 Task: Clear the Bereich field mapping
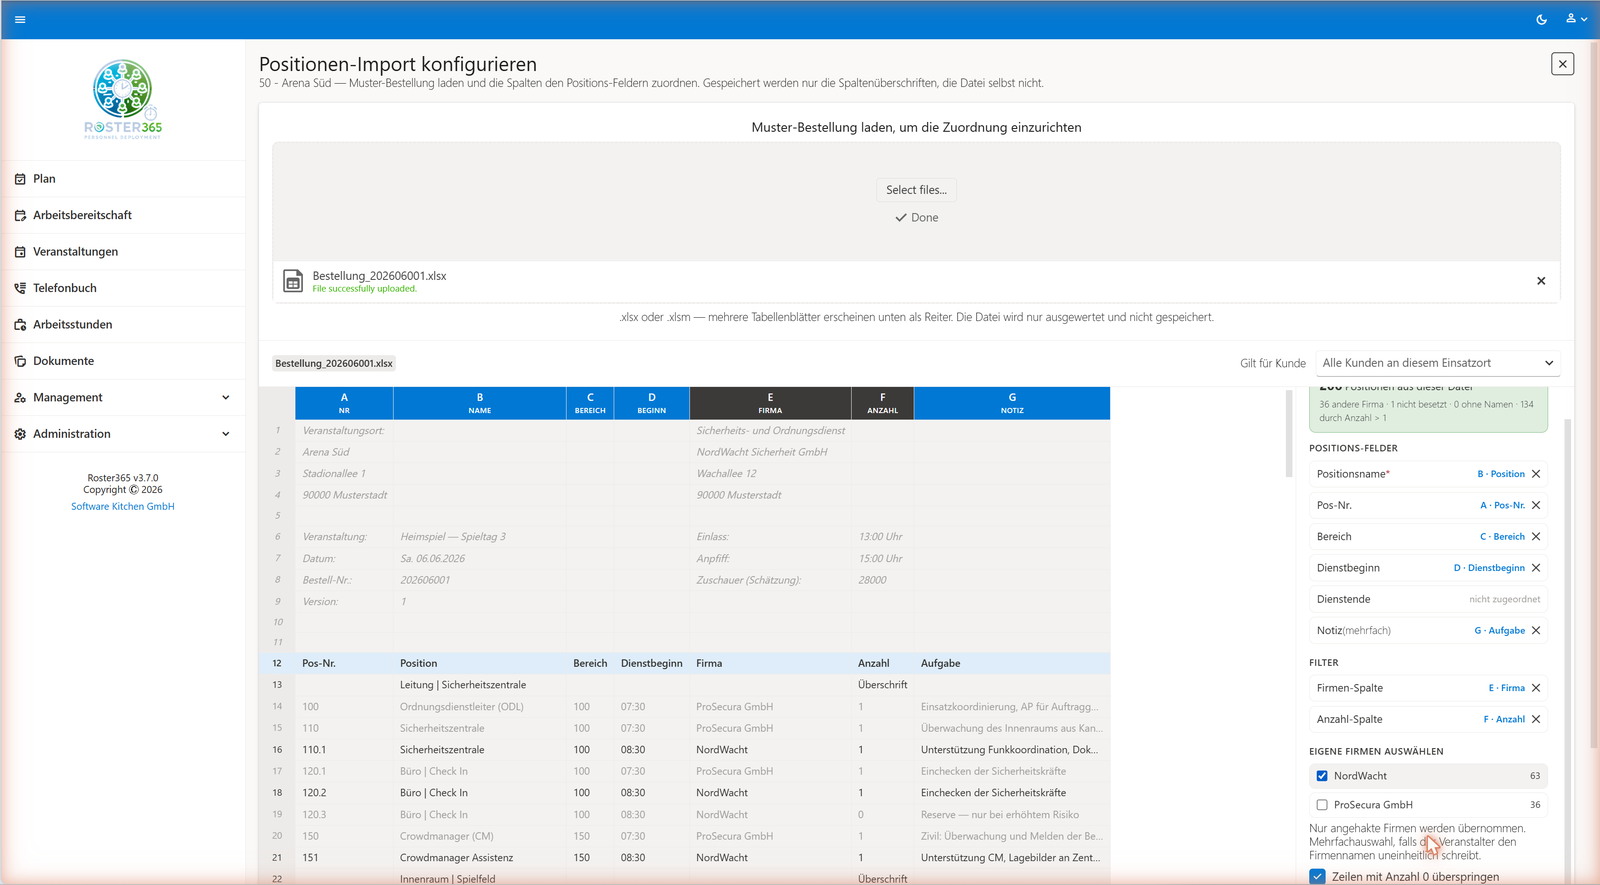pyautogui.click(x=1536, y=537)
